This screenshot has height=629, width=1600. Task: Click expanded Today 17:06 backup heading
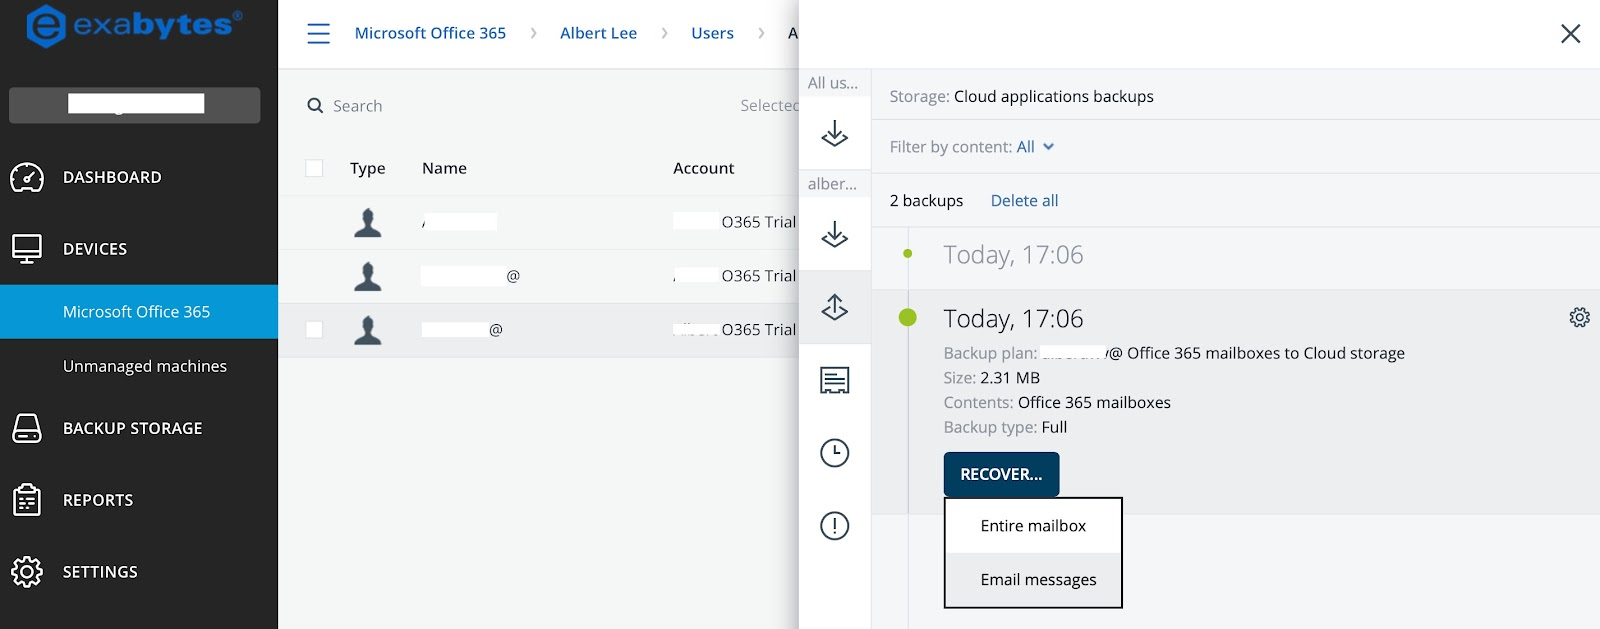pyautogui.click(x=1013, y=319)
